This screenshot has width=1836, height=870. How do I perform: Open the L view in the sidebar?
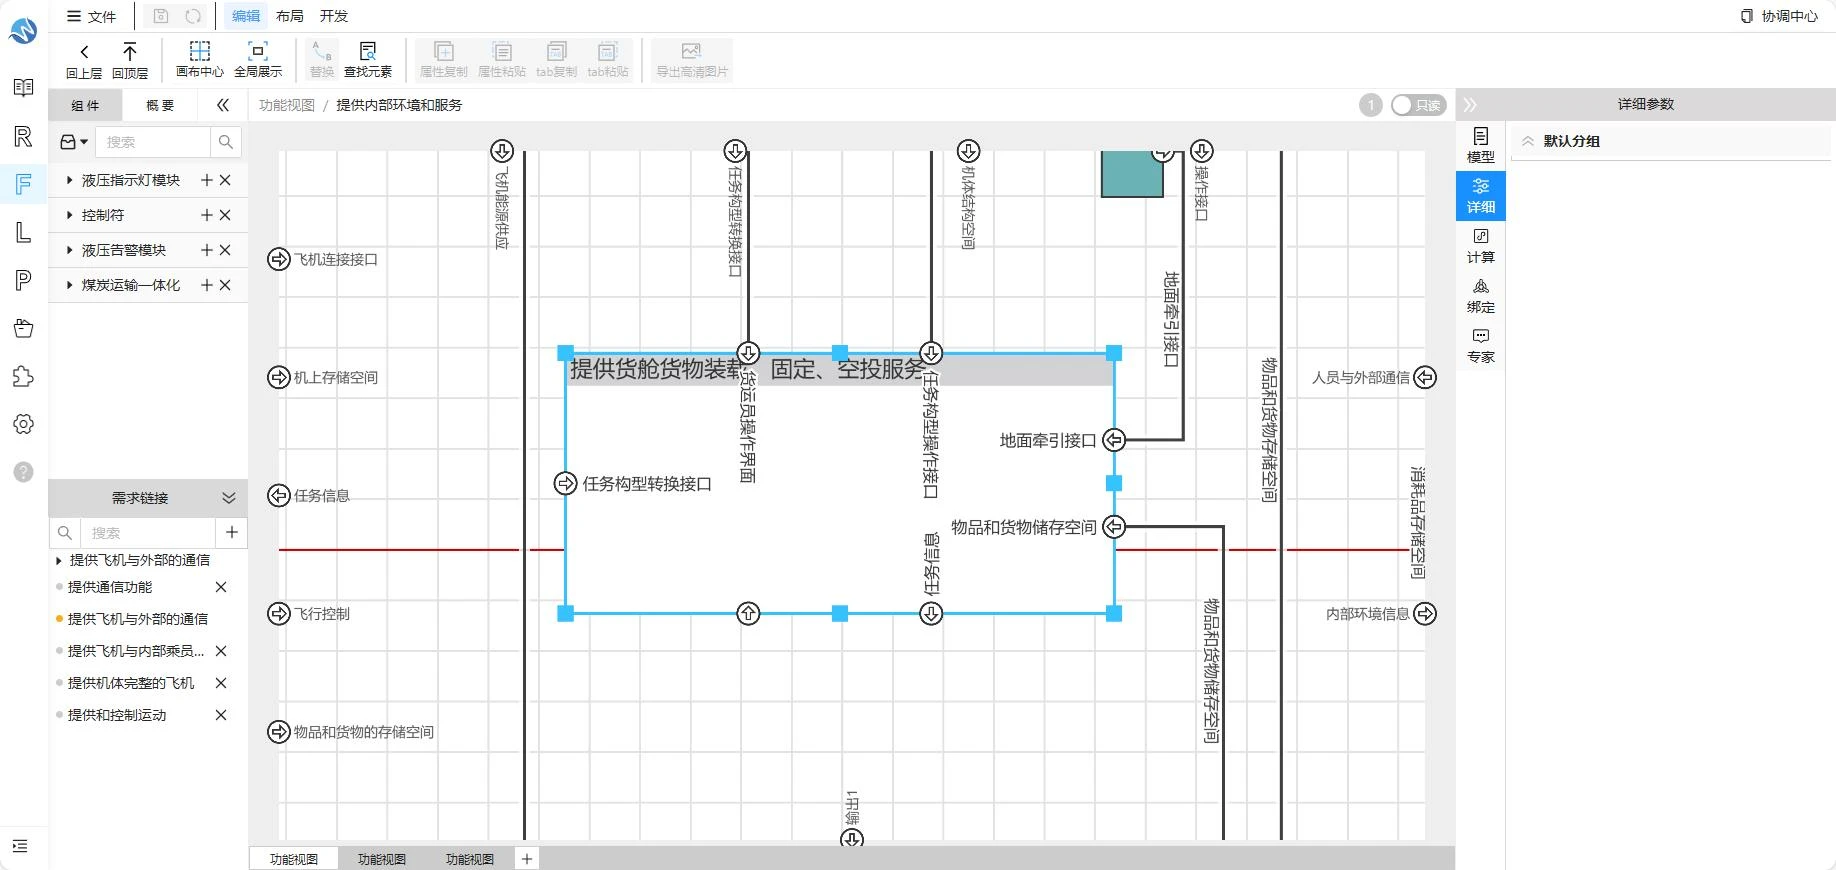tap(23, 232)
